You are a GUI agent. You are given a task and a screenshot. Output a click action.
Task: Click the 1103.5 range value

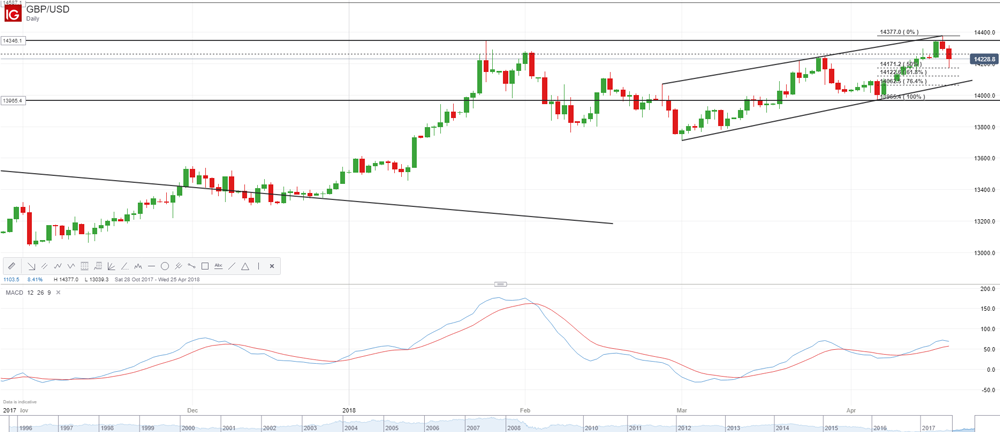[x=11, y=279]
